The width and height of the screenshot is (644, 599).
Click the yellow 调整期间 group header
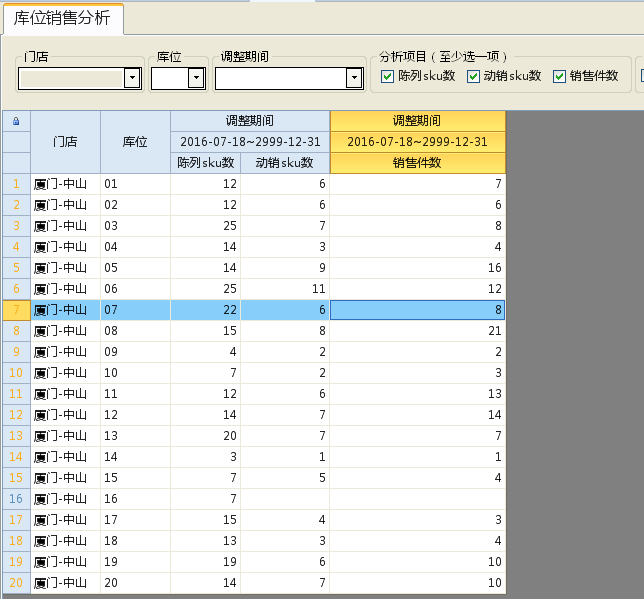418,121
